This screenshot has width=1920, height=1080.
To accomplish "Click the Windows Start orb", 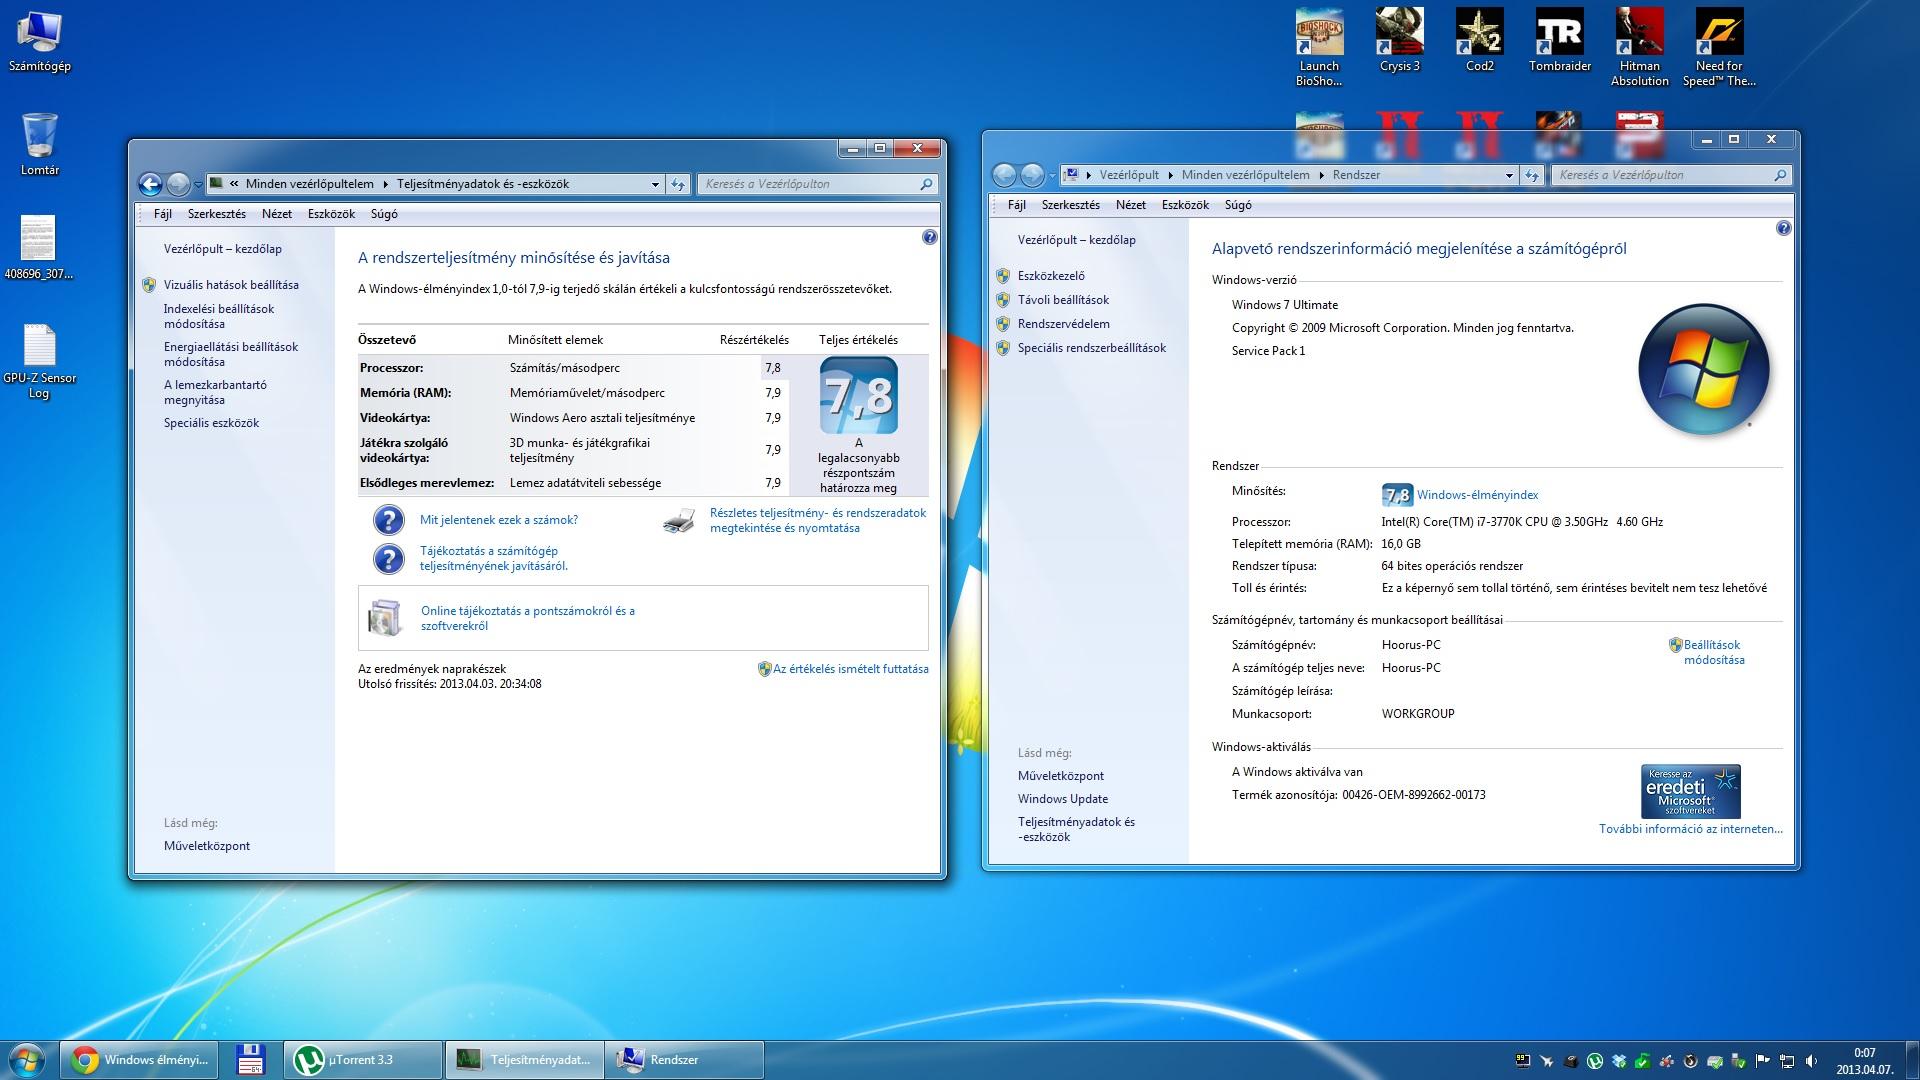I will point(27,1060).
